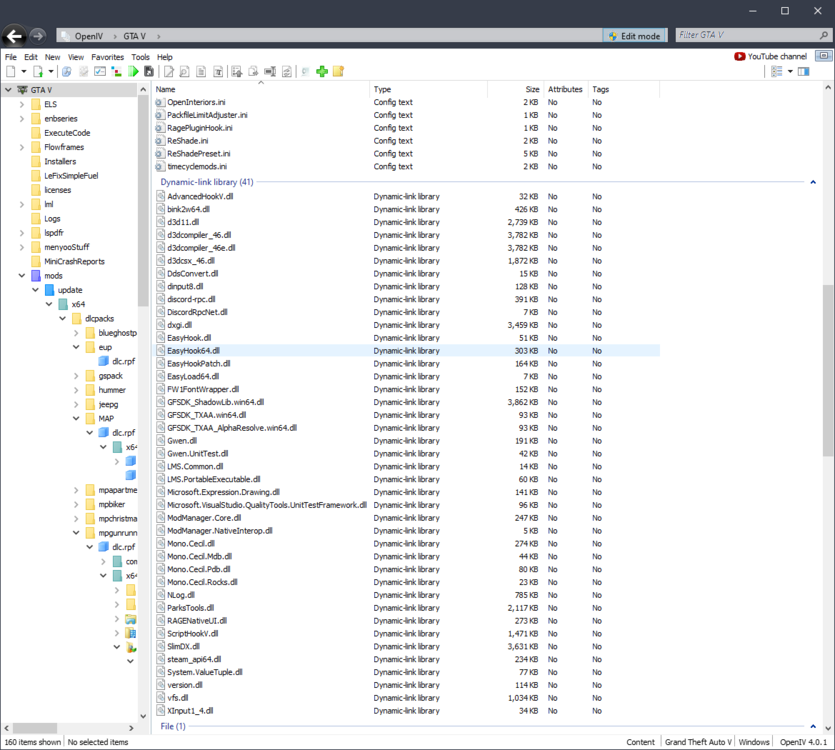Expand the menyooStuff folder in tree
Image resolution: width=835 pixels, height=750 pixels.
[22, 247]
